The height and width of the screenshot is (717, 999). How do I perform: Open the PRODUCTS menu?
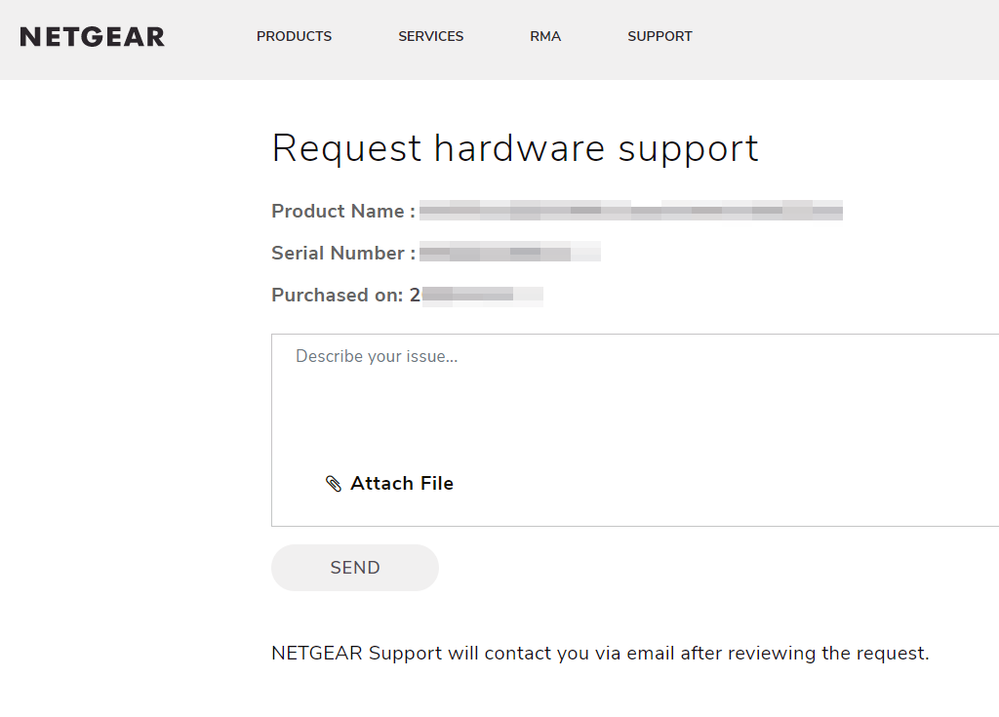[x=294, y=36]
